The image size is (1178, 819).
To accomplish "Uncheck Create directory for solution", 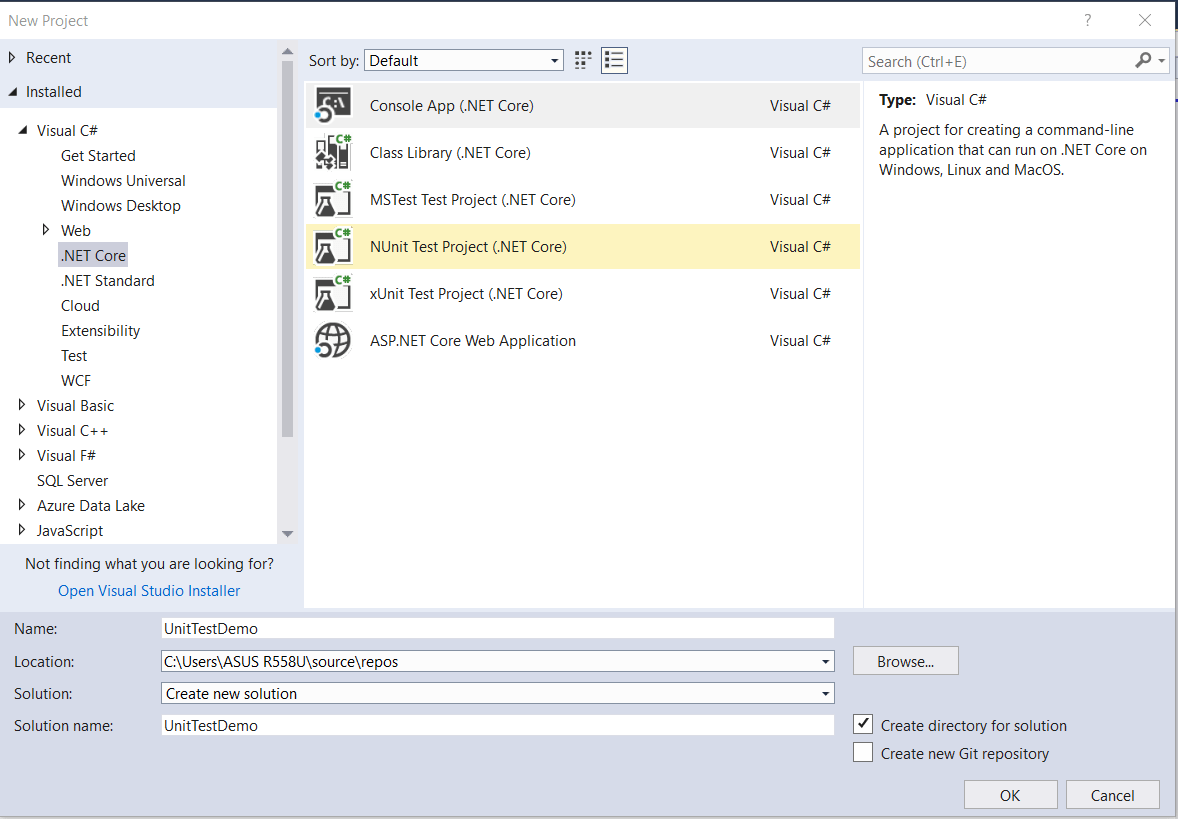I will pos(862,724).
